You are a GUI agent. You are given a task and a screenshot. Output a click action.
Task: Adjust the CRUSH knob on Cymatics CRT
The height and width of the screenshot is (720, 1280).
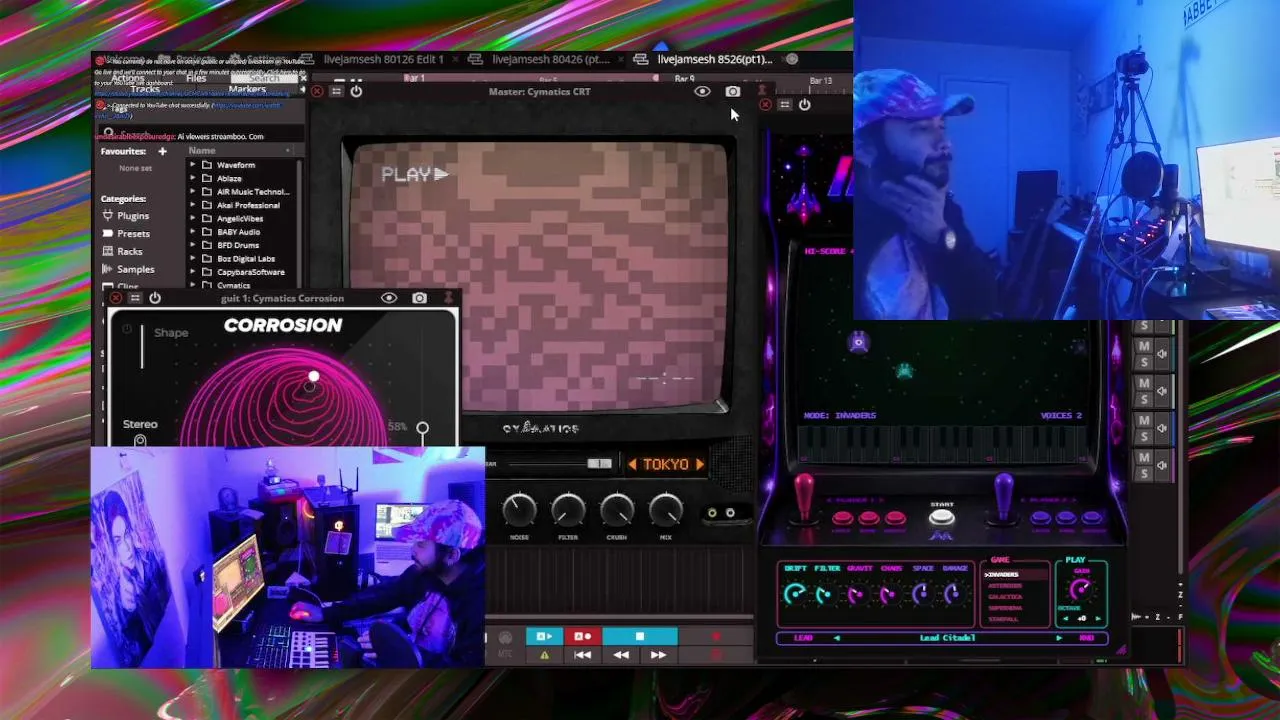pyautogui.click(x=617, y=511)
